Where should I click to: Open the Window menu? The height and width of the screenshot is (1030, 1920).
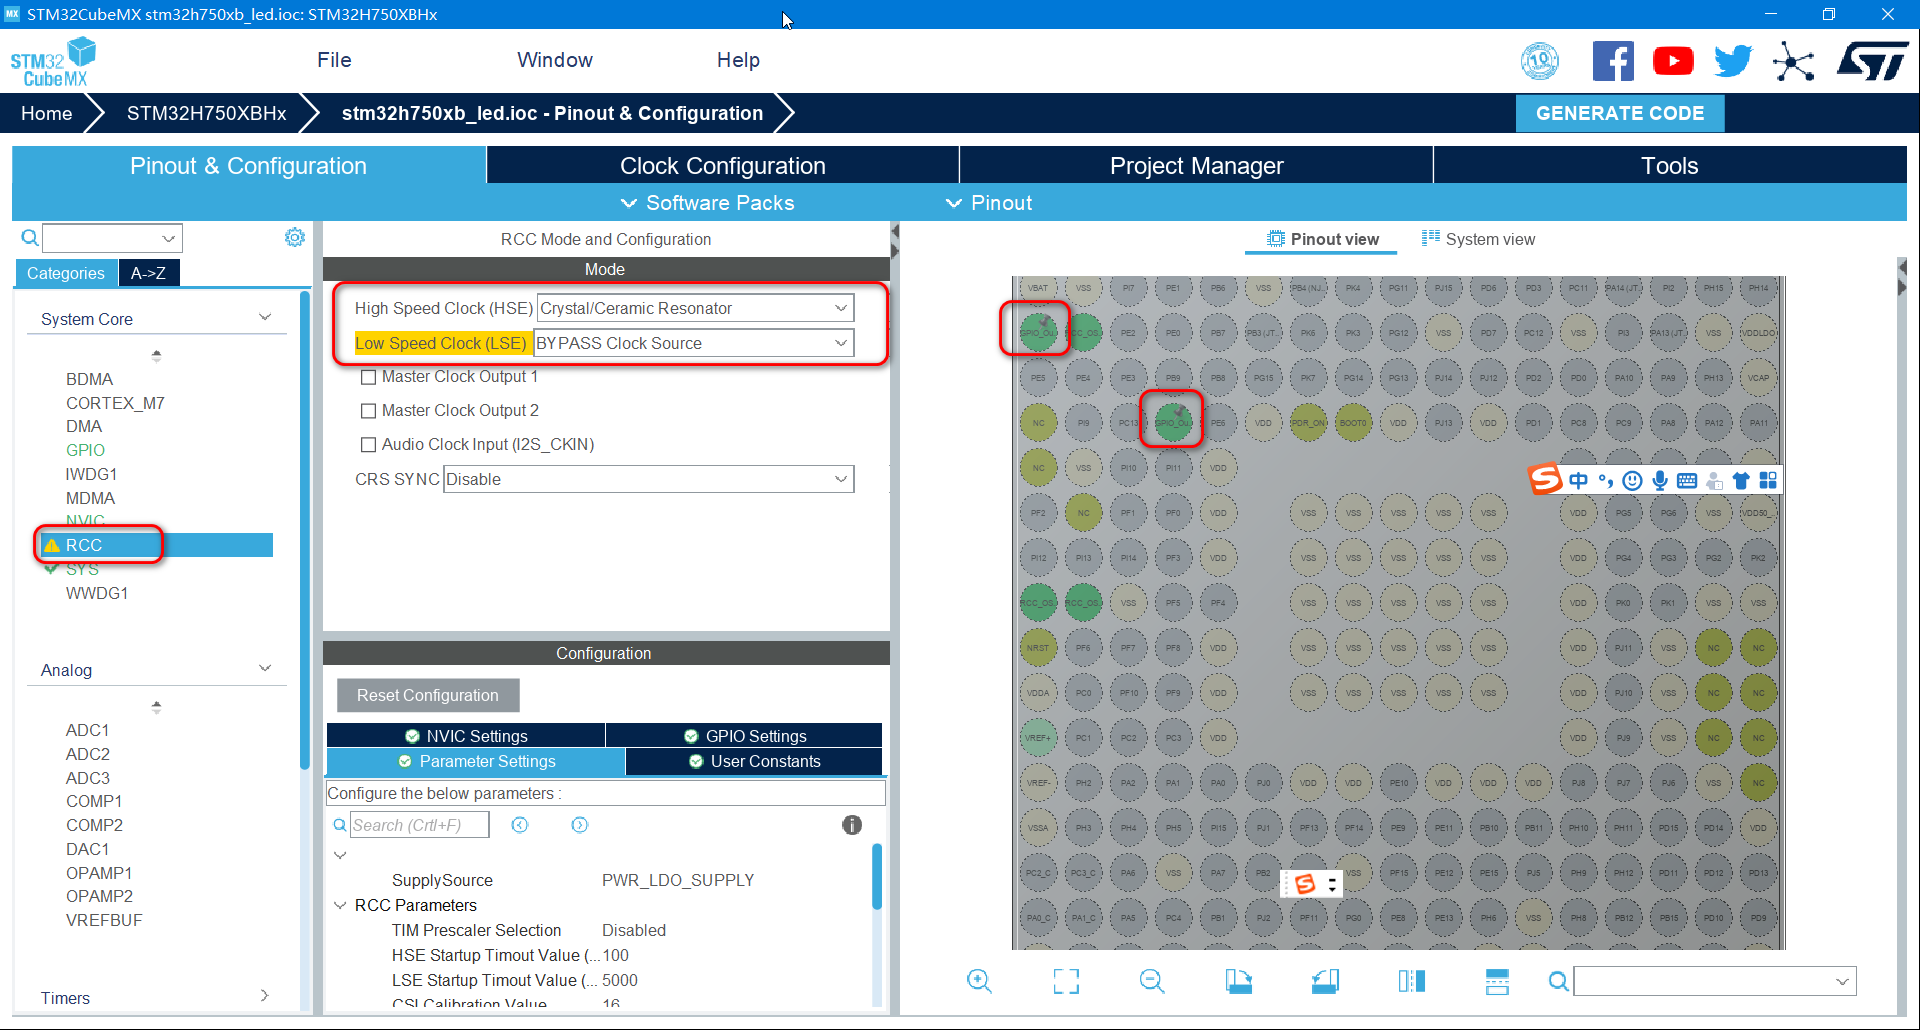pos(555,60)
